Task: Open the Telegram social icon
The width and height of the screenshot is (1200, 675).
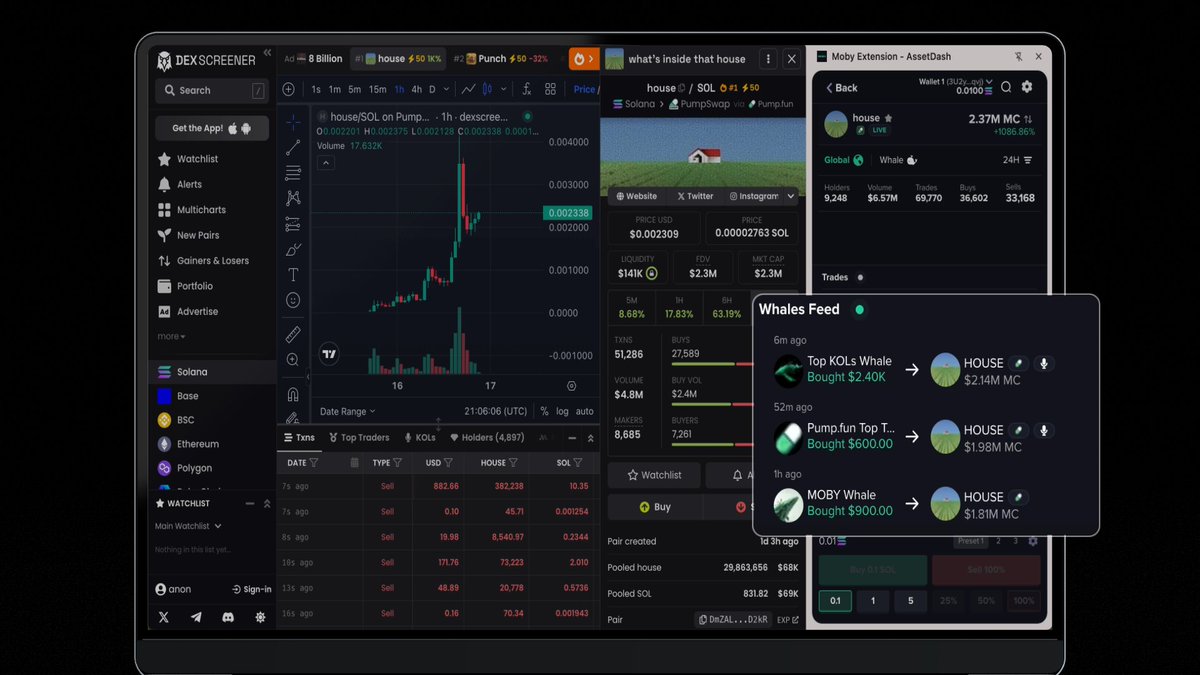Action: pos(196,617)
